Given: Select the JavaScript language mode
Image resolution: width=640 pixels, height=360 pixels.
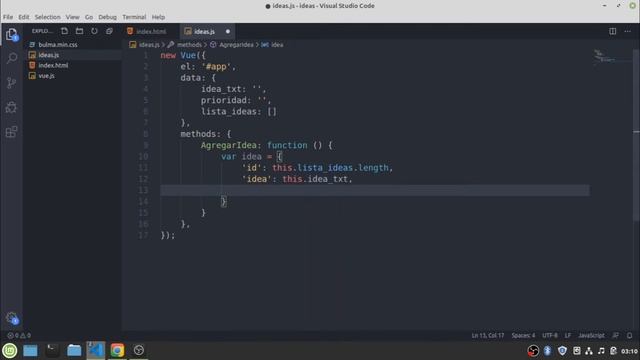Looking at the screenshot, I should [591, 336].
